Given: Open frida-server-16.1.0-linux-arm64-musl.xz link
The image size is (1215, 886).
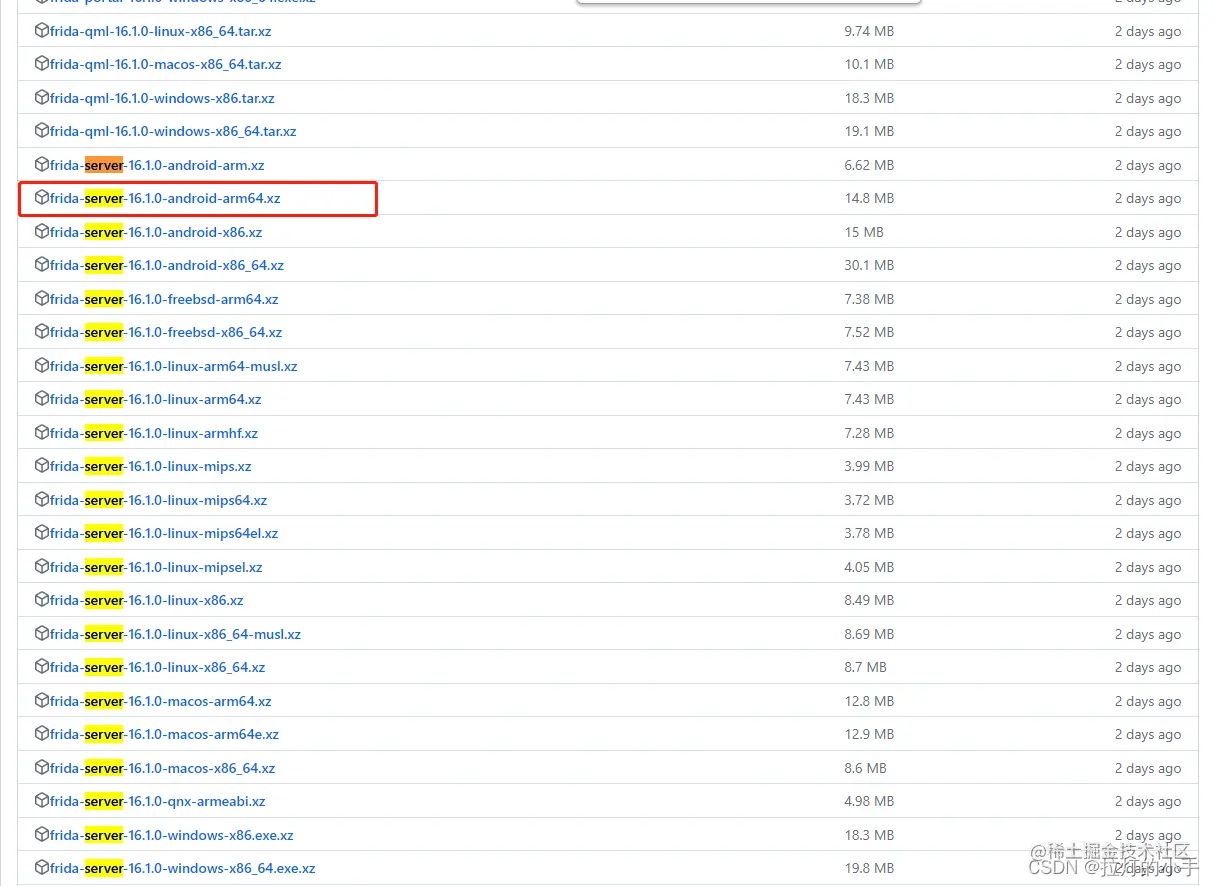Looking at the screenshot, I should pos(174,366).
